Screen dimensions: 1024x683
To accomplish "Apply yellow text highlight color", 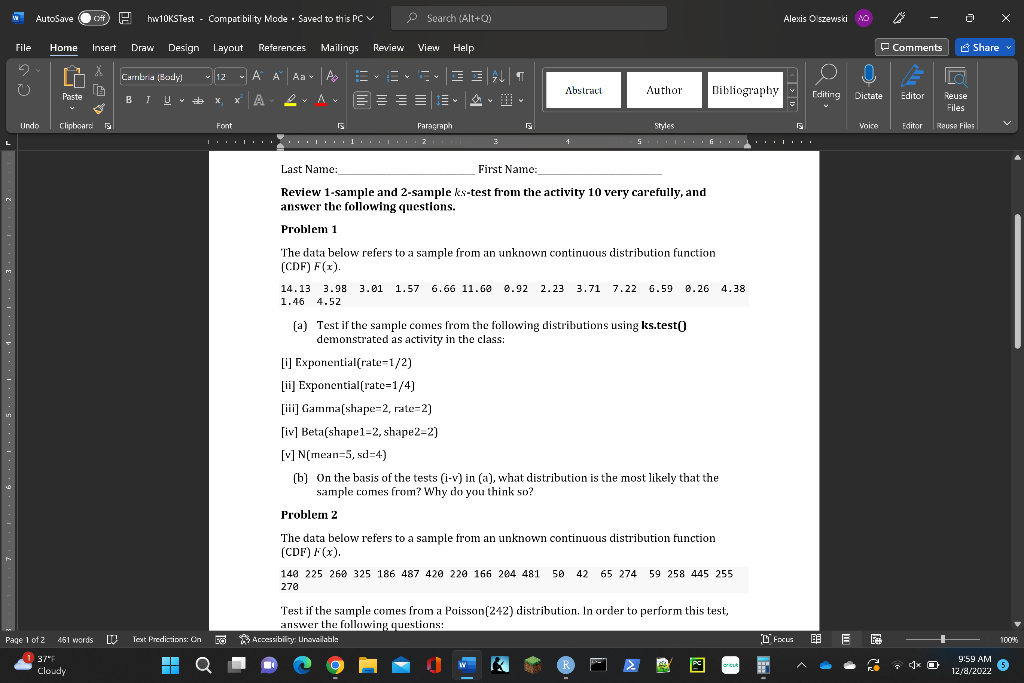I will click(291, 100).
